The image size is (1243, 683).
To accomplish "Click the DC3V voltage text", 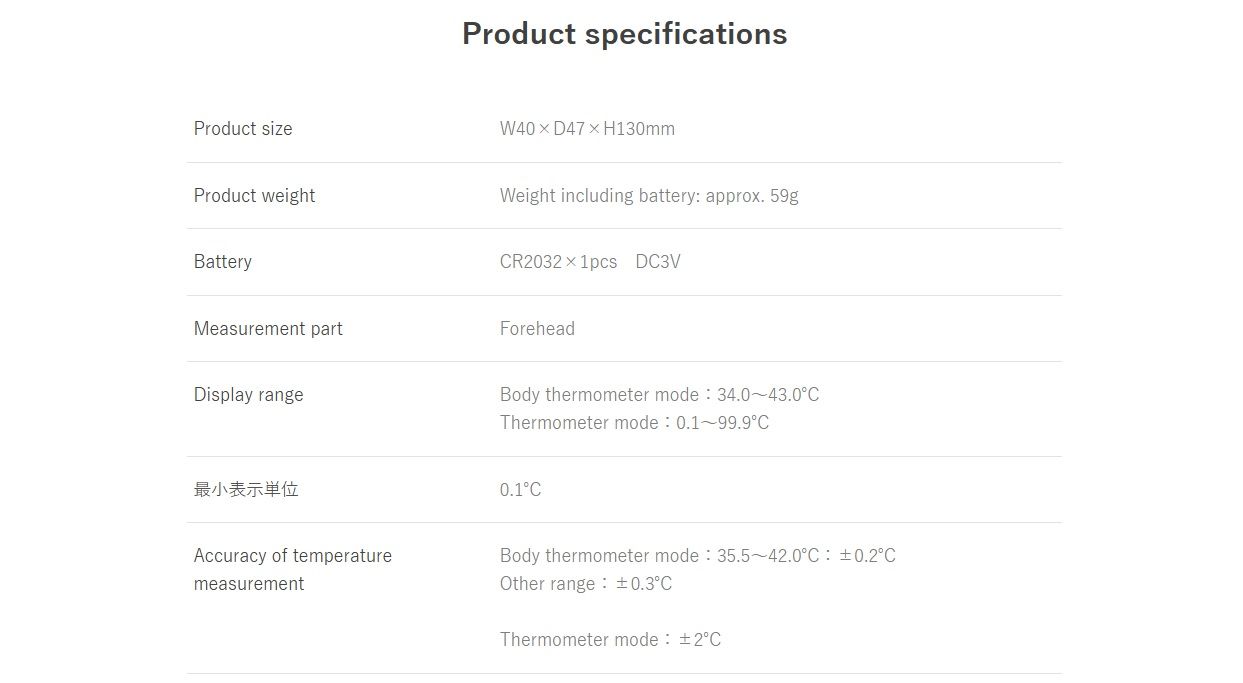I will coord(658,262).
